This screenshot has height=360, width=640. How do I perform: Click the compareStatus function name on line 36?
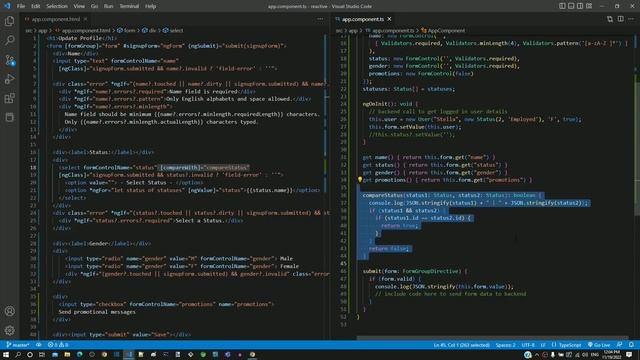point(382,195)
